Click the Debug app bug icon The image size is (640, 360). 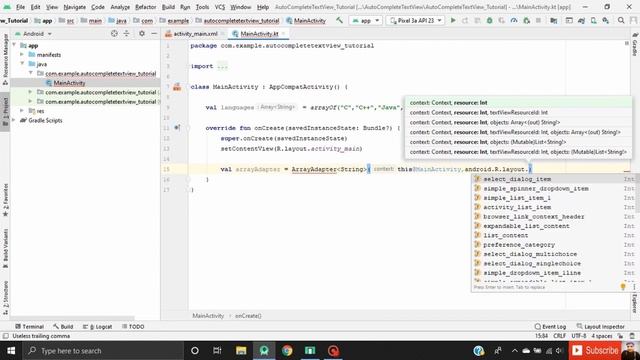tap(489, 20)
